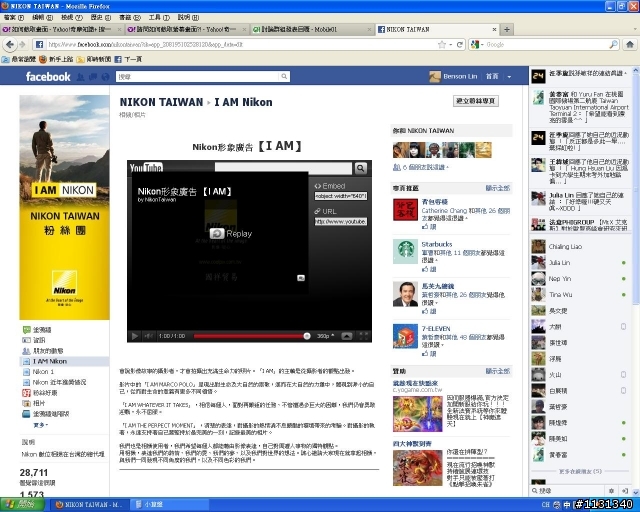Like the 7-ELEVEN page with the thumb icon

pos(425,354)
